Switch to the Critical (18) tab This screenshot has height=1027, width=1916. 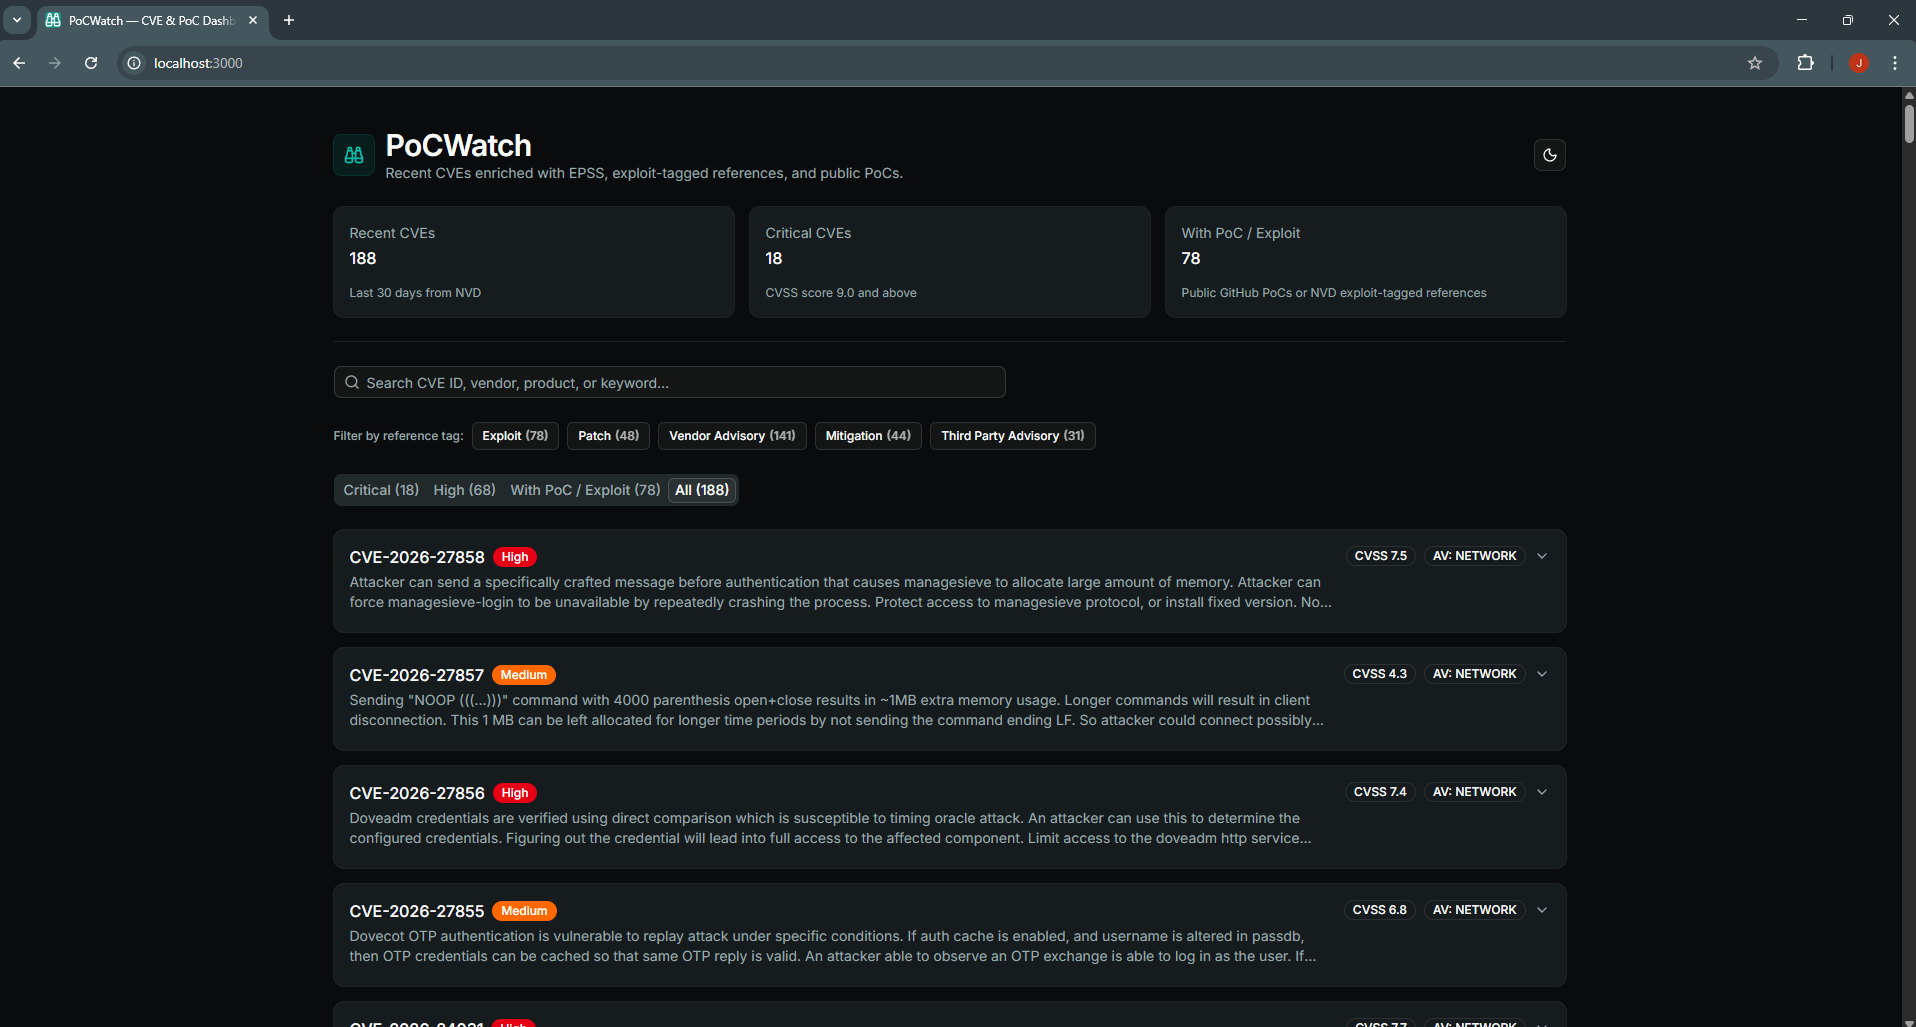(x=381, y=490)
